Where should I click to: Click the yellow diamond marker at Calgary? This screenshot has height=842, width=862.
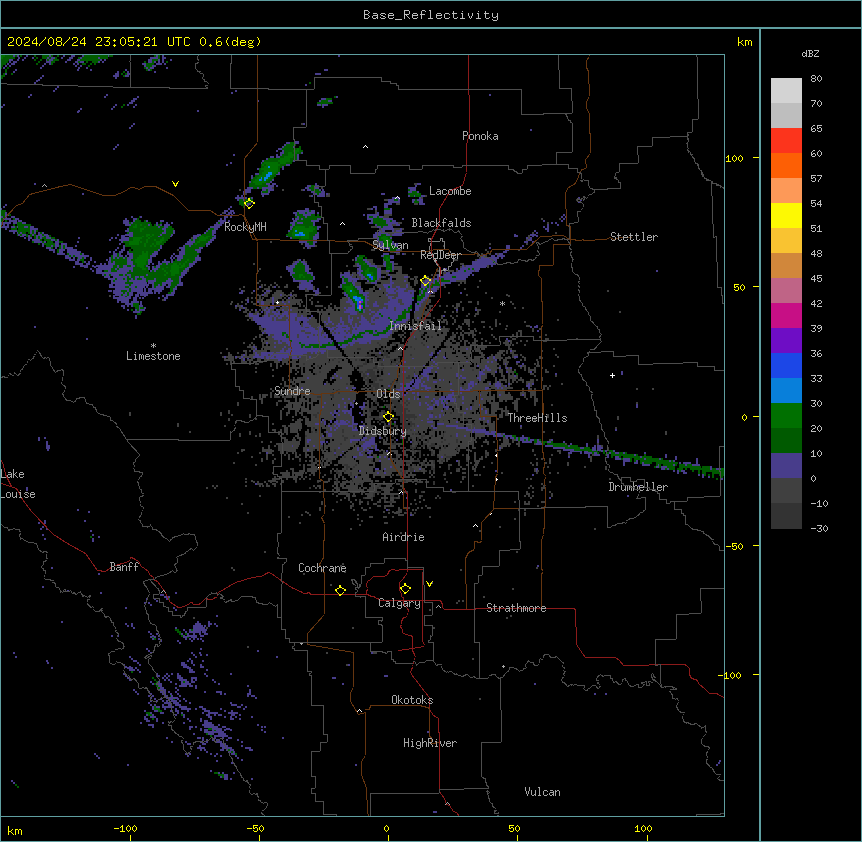click(405, 589)
